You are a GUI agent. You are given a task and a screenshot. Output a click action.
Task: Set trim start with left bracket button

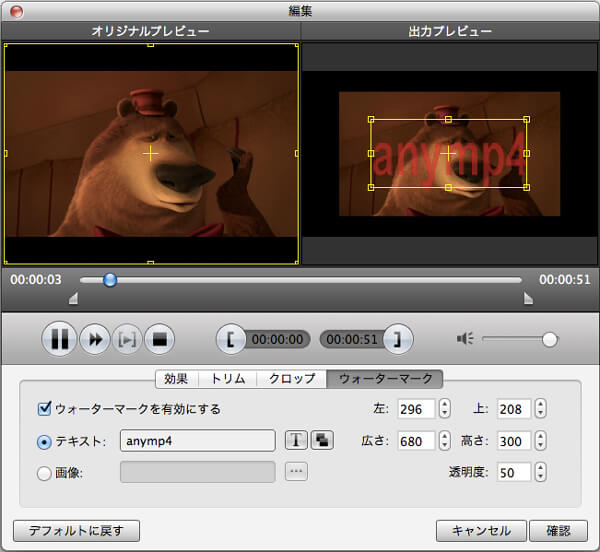coord(231,339)
